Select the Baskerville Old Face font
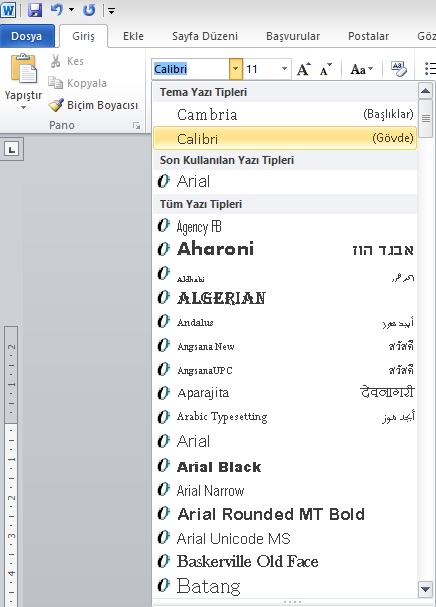The image size is (436, 607). [285, 561]
